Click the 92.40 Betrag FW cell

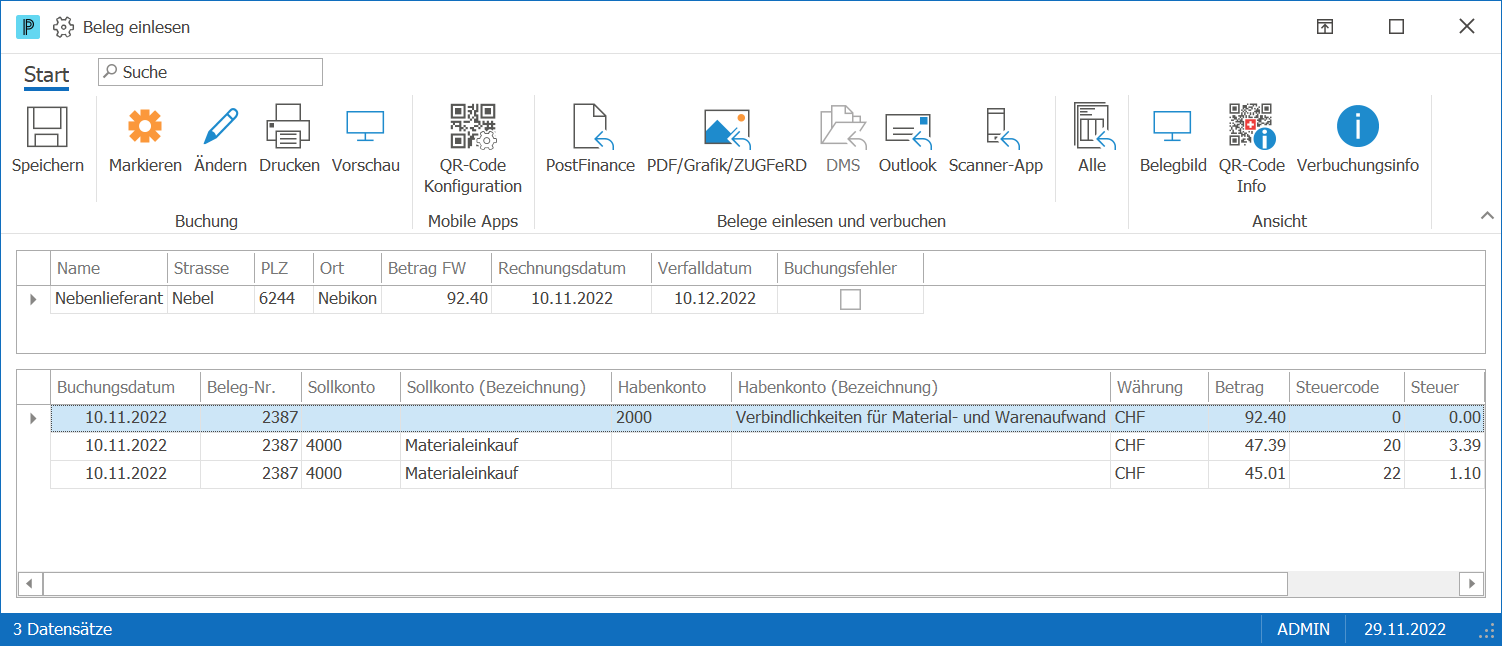pyautogui.click(x=436, y=298)
